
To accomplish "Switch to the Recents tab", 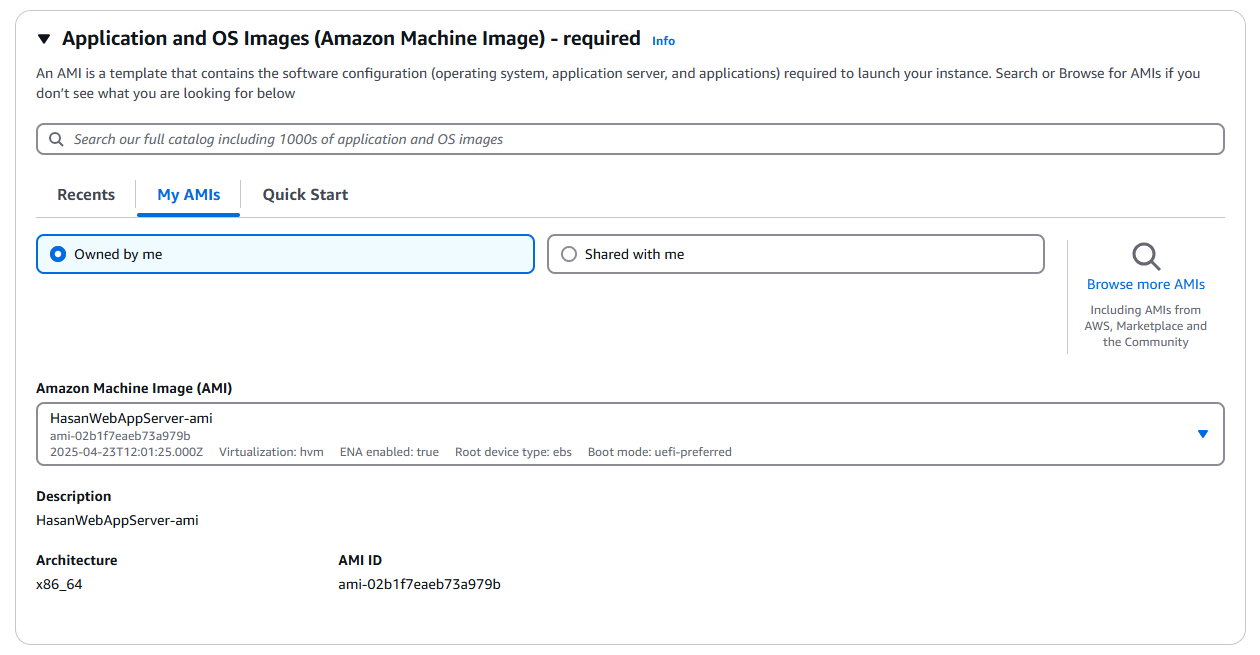I will pos(86,195).
